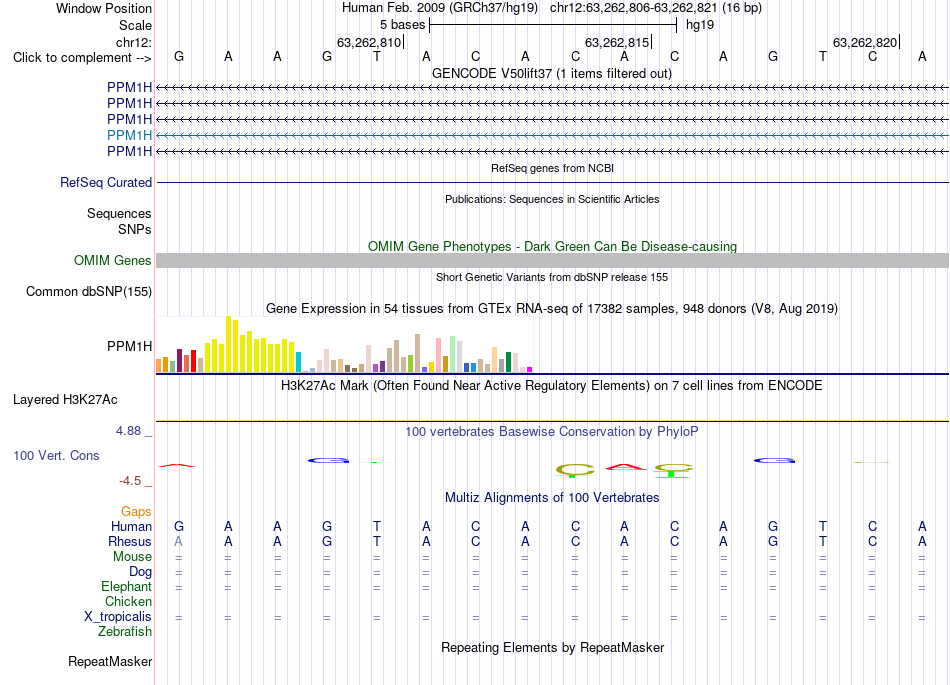The width and height of the screenshot is (950, 685).
Task: Click the 4.88 PhyloP upper value
Action: 128,431
